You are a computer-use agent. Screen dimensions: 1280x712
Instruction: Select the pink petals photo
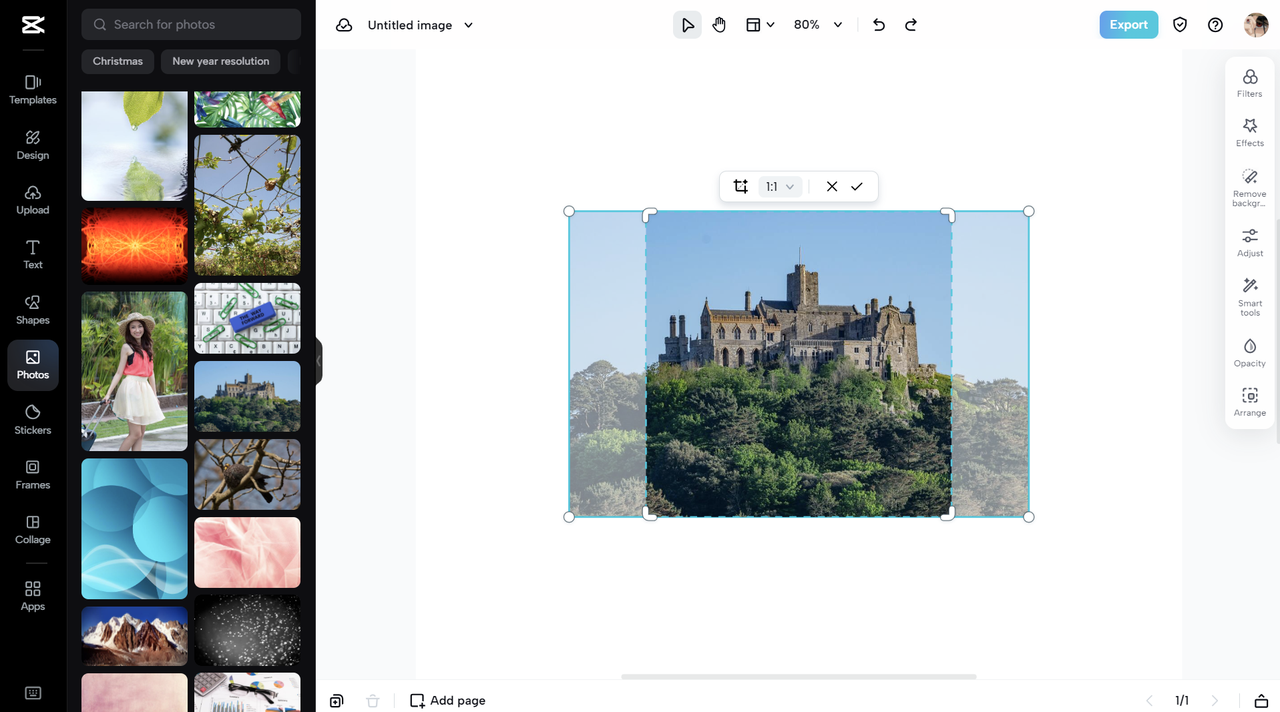pyautogui.click(x=247, y=552)
